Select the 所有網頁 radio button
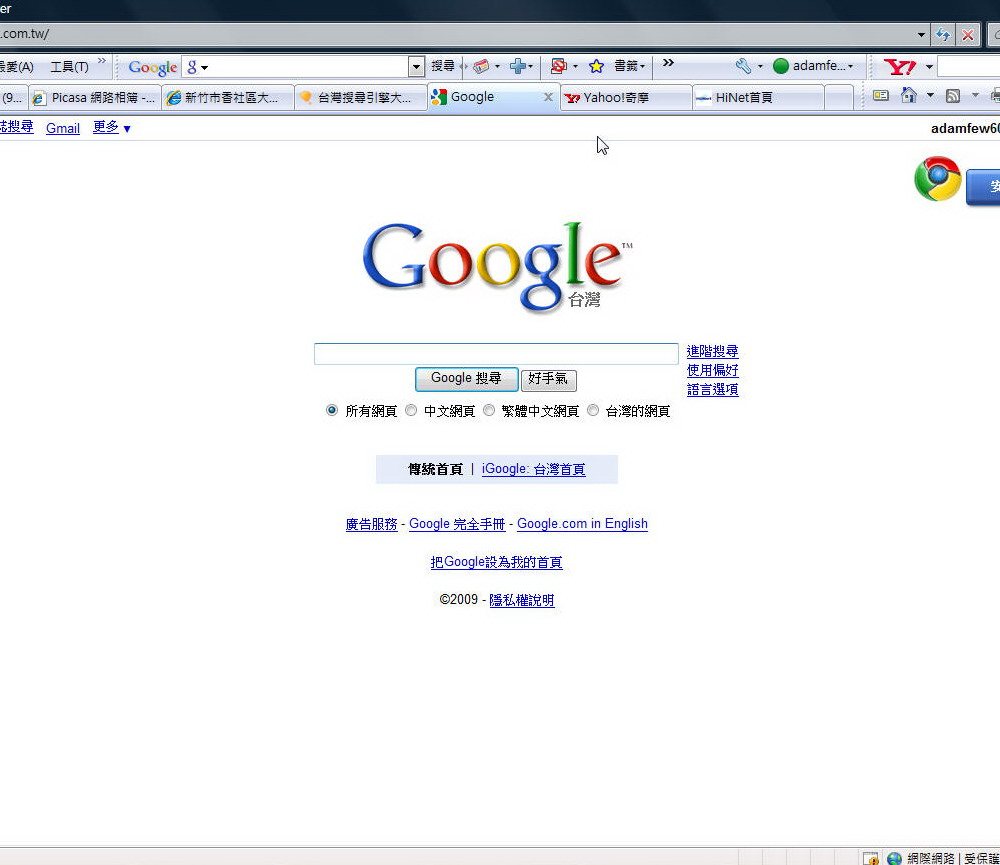The image size is (1000, 865). (332, 411)
